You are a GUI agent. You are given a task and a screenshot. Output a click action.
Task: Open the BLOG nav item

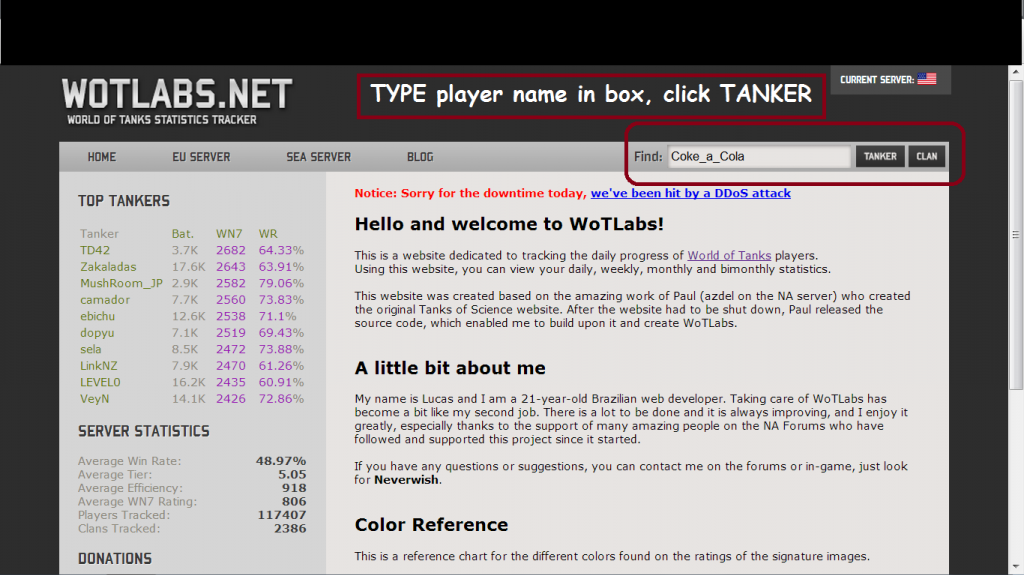420,157
